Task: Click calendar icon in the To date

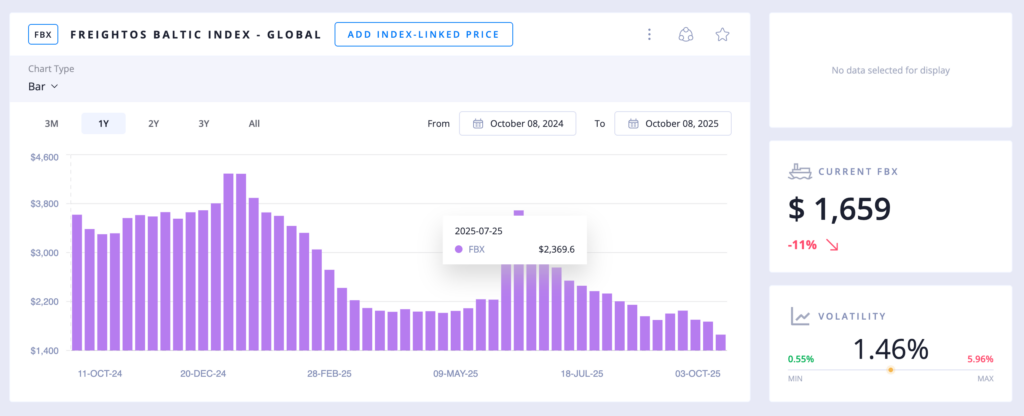Action: pos(633,124)
